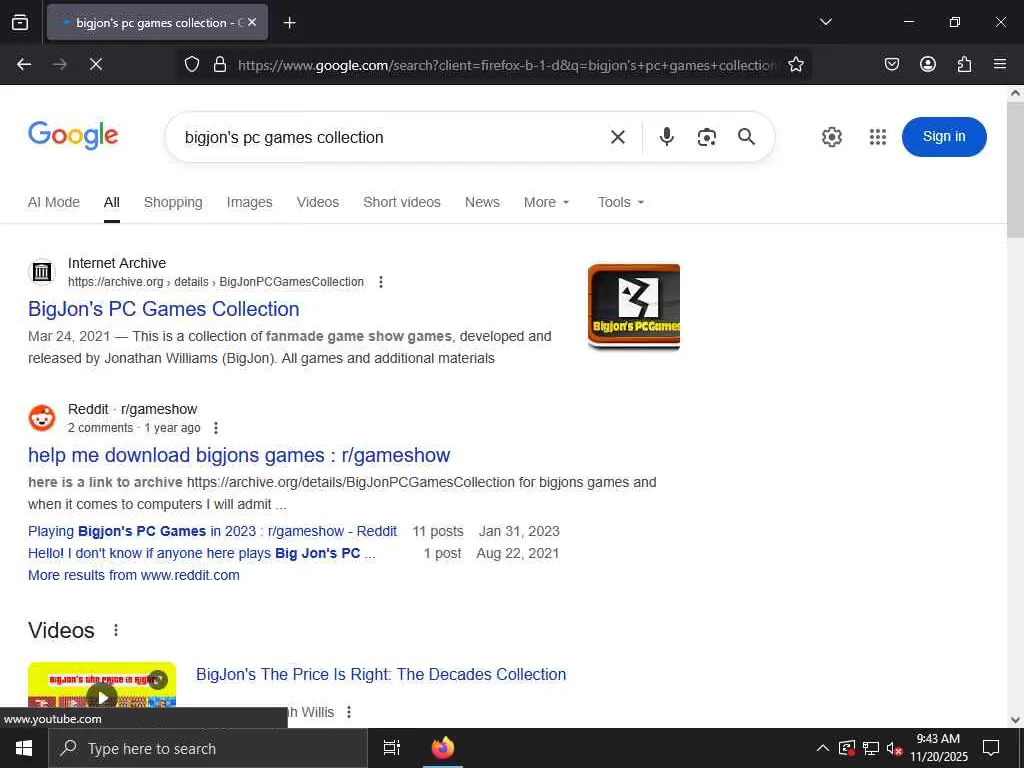Select the All results tab

(x=112, y=202)
